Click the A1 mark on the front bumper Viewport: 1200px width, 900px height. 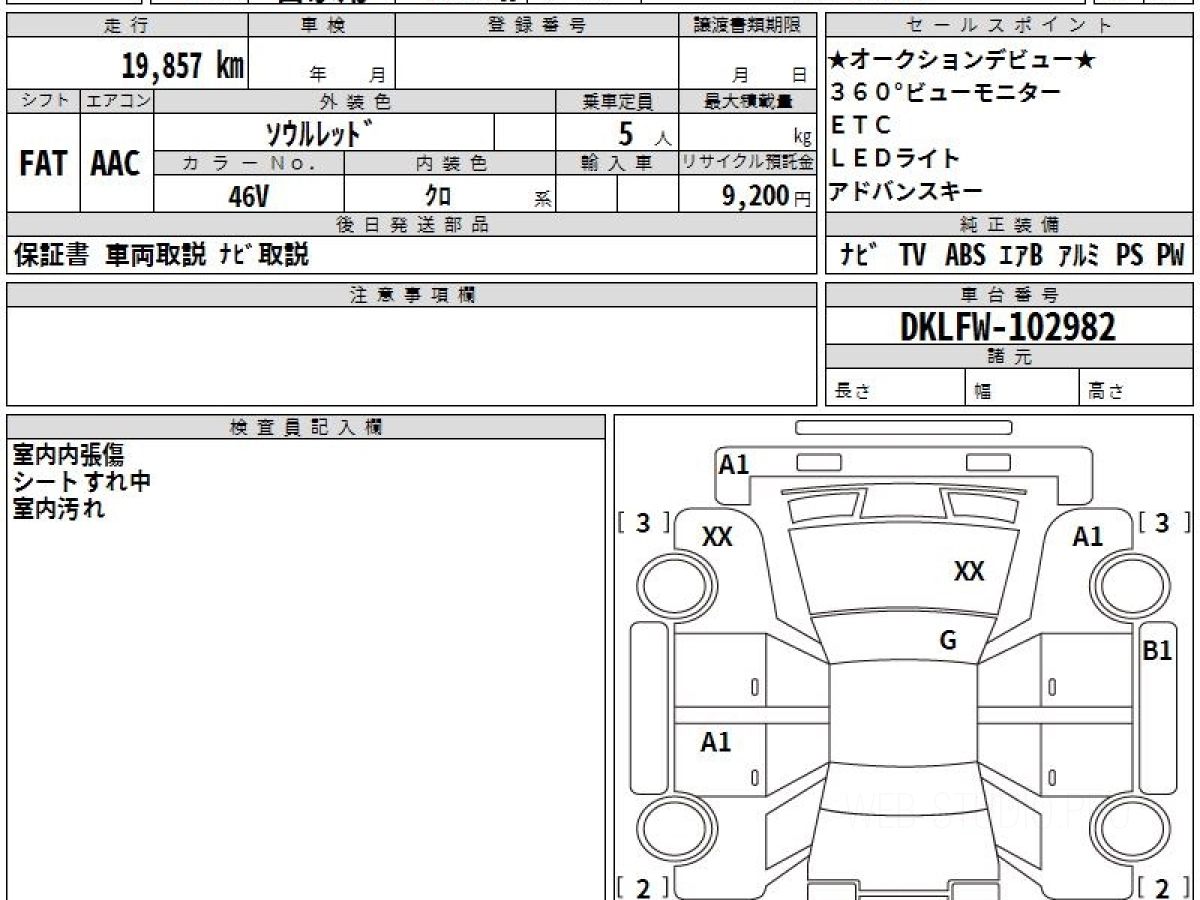click(734, 464)
